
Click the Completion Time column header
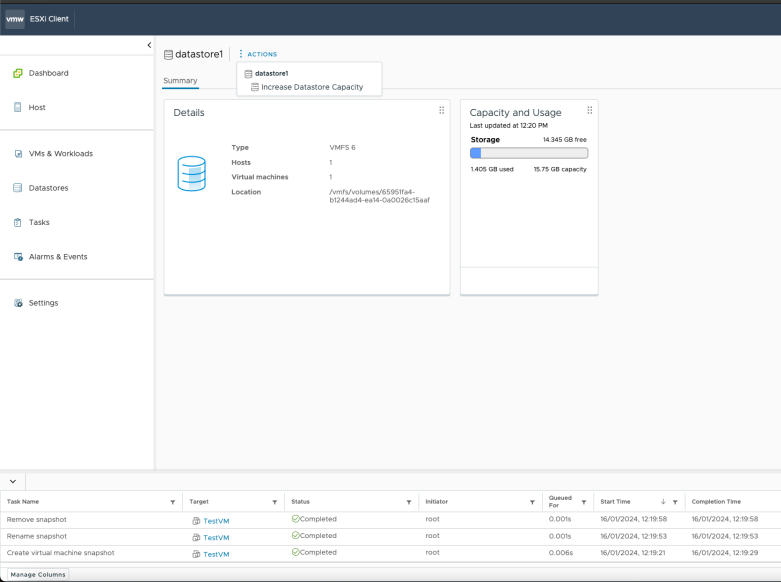tap(716, 502)
